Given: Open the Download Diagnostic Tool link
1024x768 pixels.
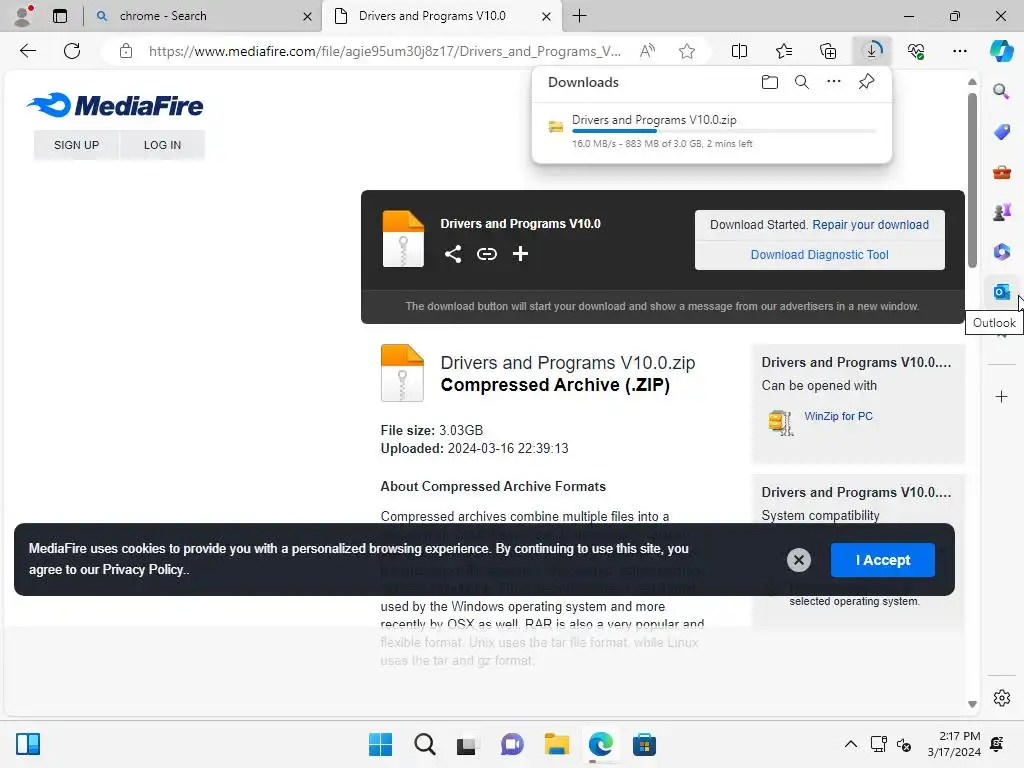Looking at the screenshot, I should tap(820, 255).
